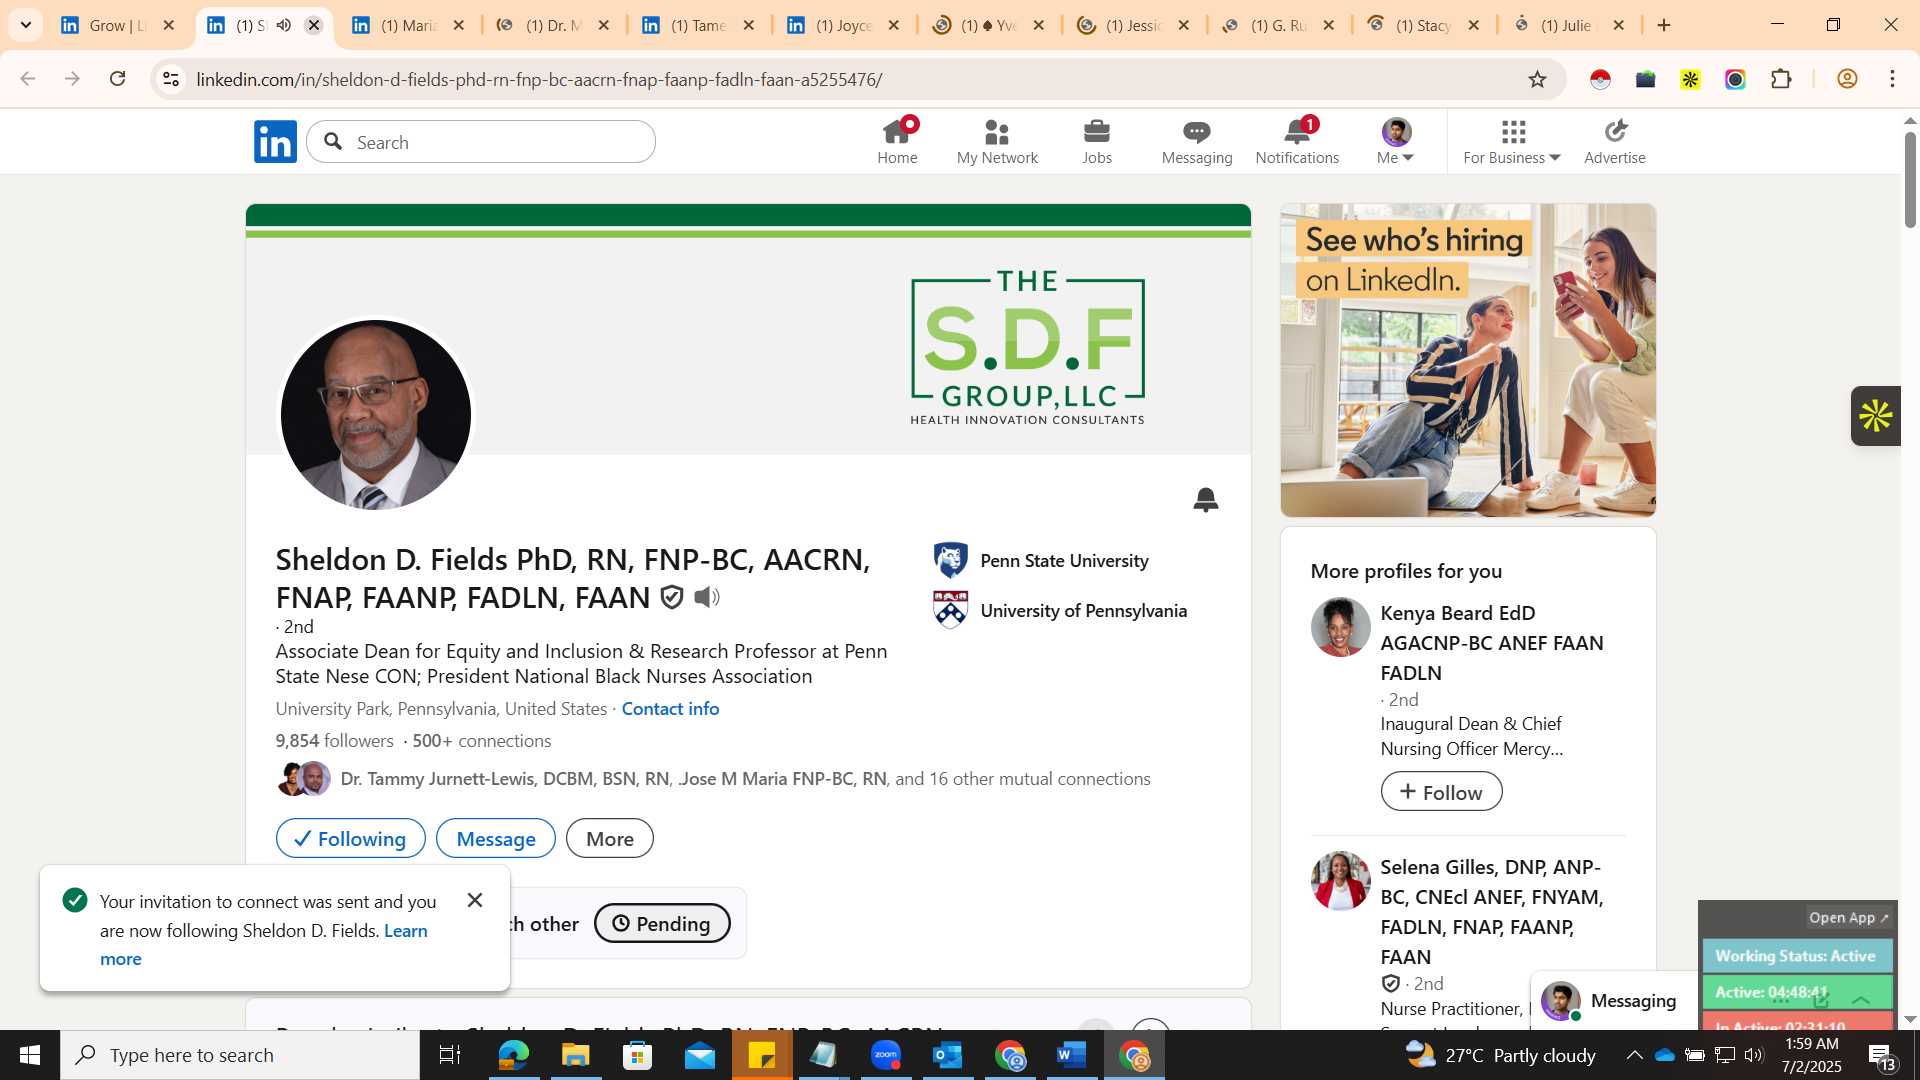
Task: Open the Messaging overlay bar
Action: pyautogui.click(x=1615, y=1001)
